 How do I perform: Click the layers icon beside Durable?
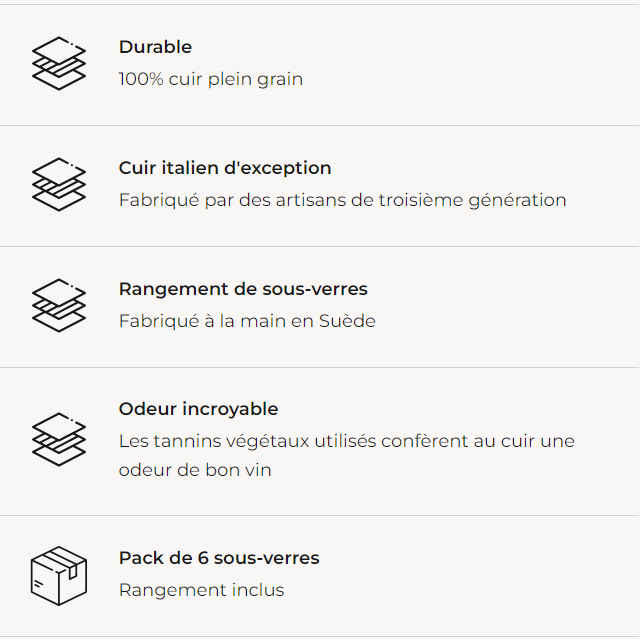click(59, 64)
